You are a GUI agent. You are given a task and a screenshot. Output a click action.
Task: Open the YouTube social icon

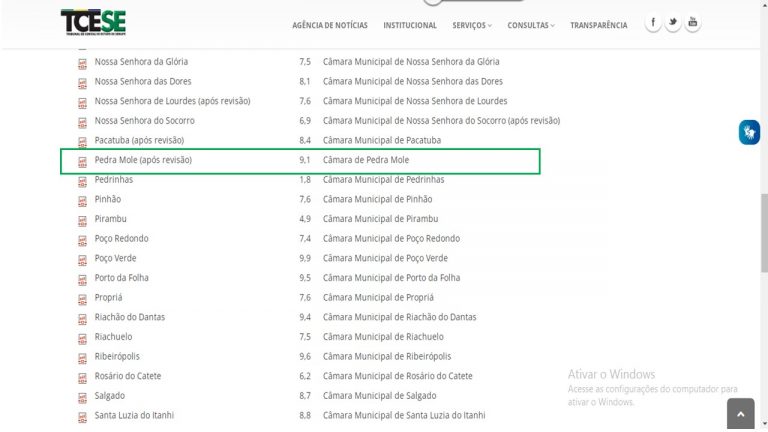(x=693, y=23)
